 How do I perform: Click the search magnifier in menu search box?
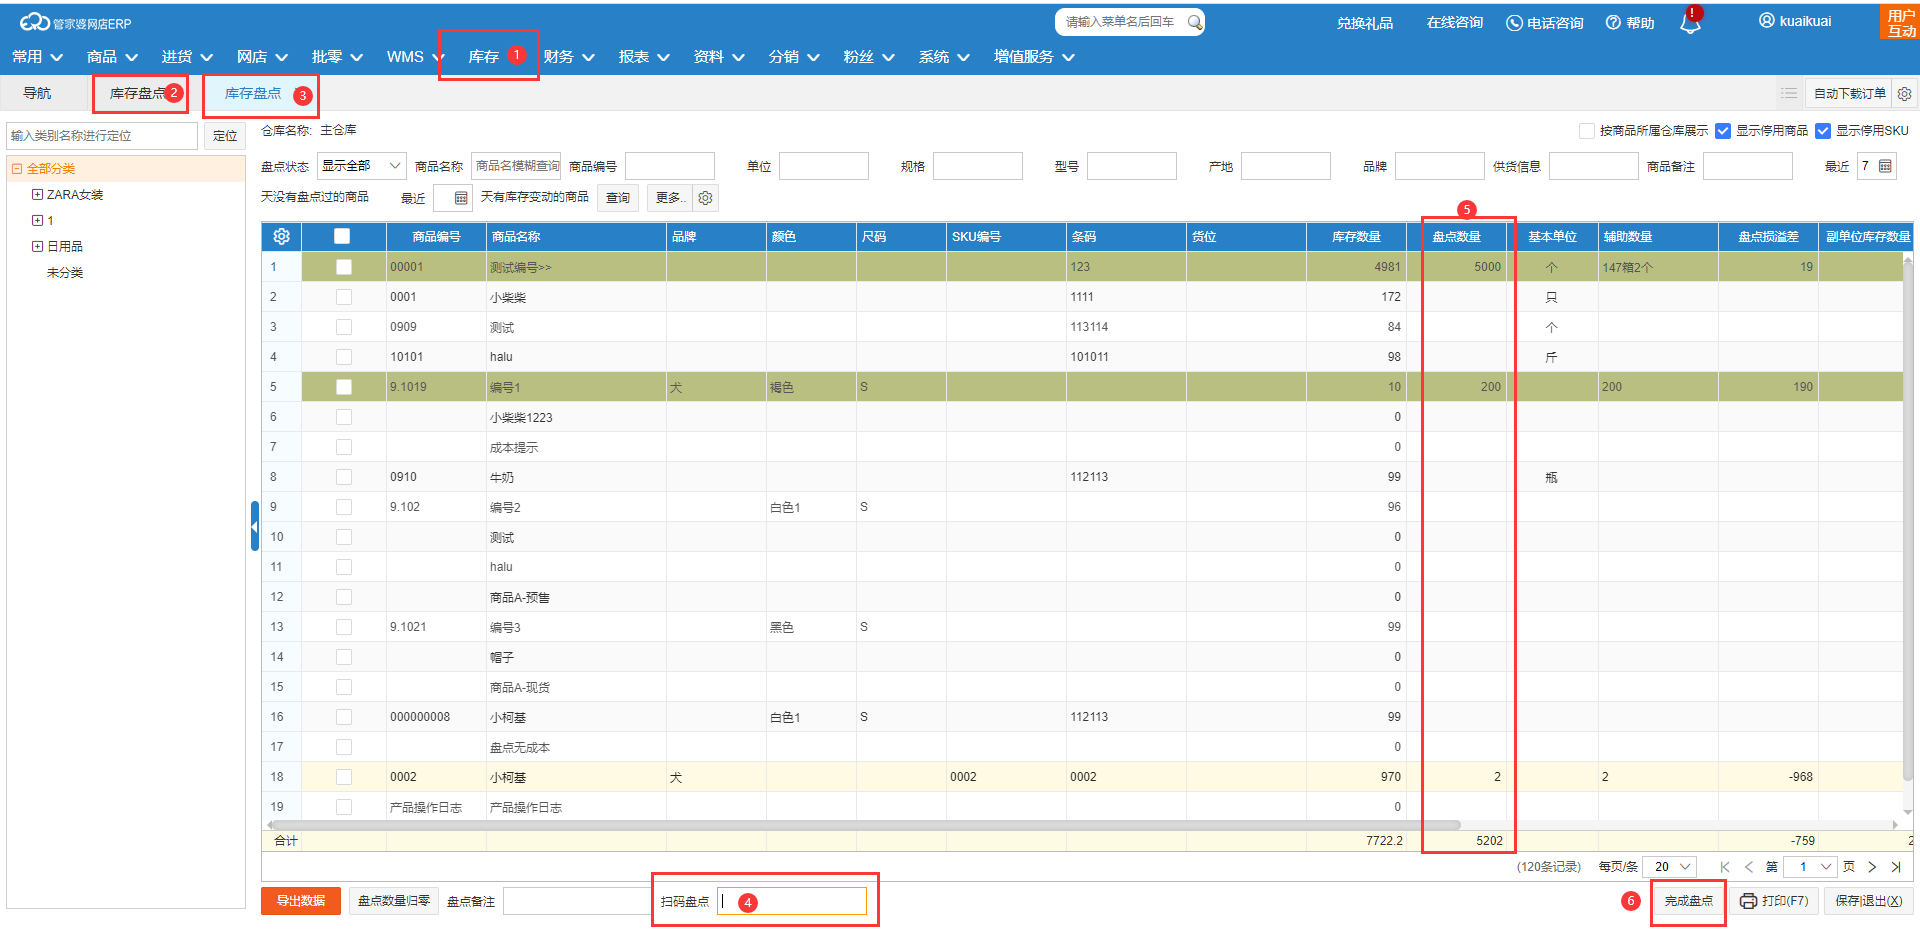1194,22
